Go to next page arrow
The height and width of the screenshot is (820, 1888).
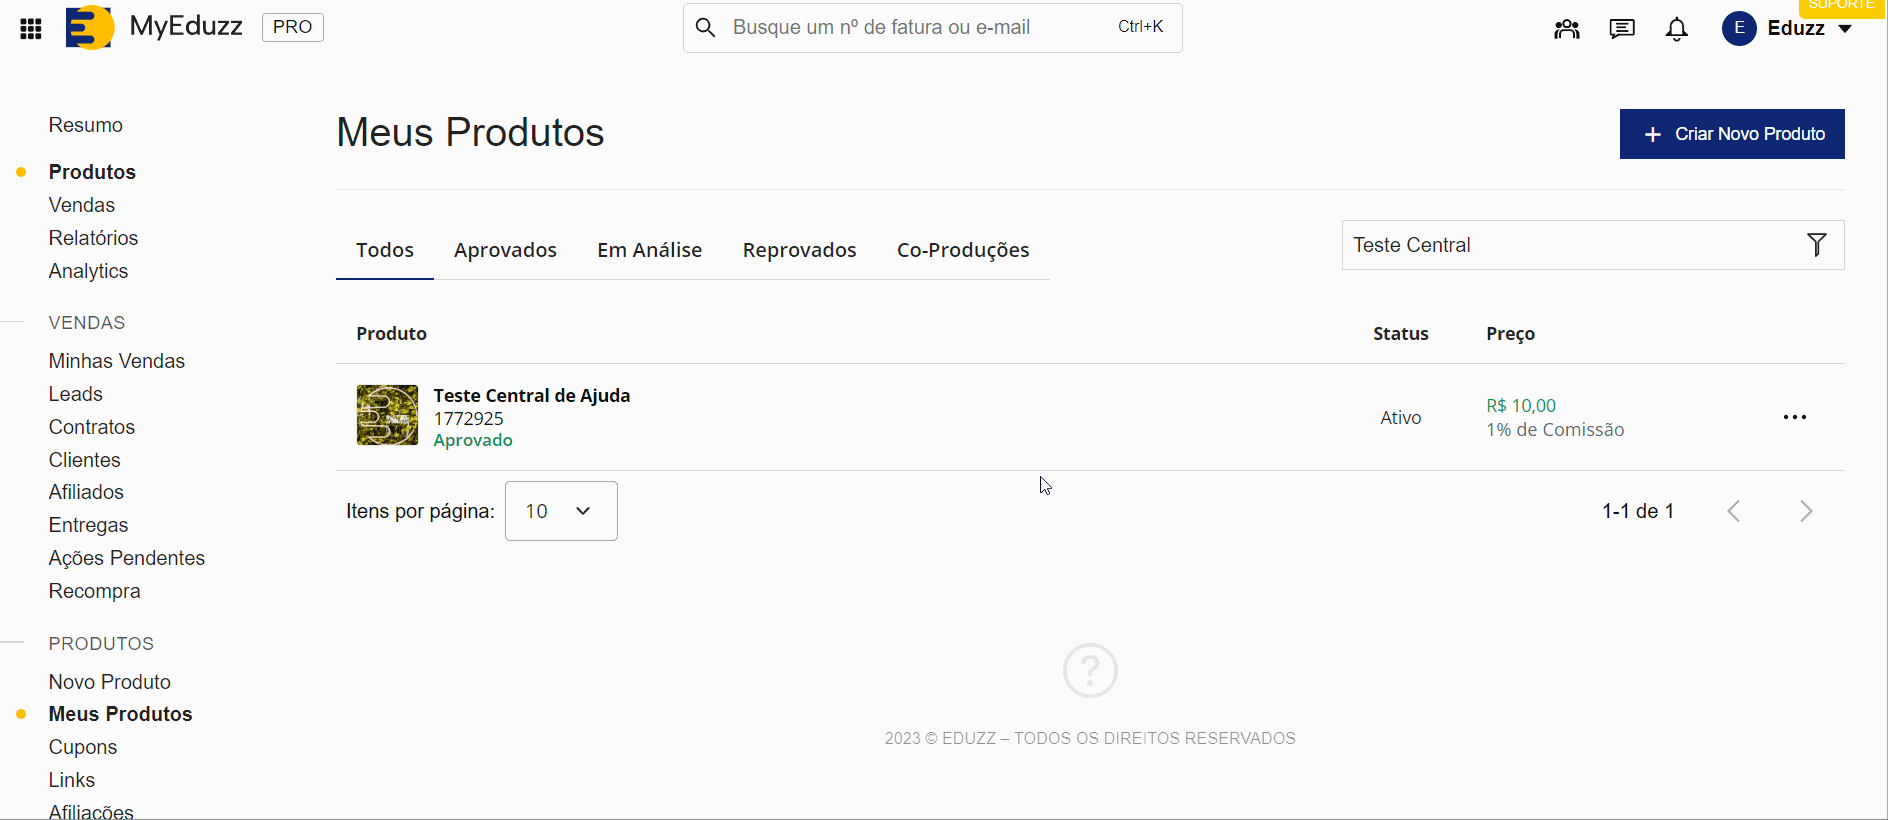(1805, 511)
